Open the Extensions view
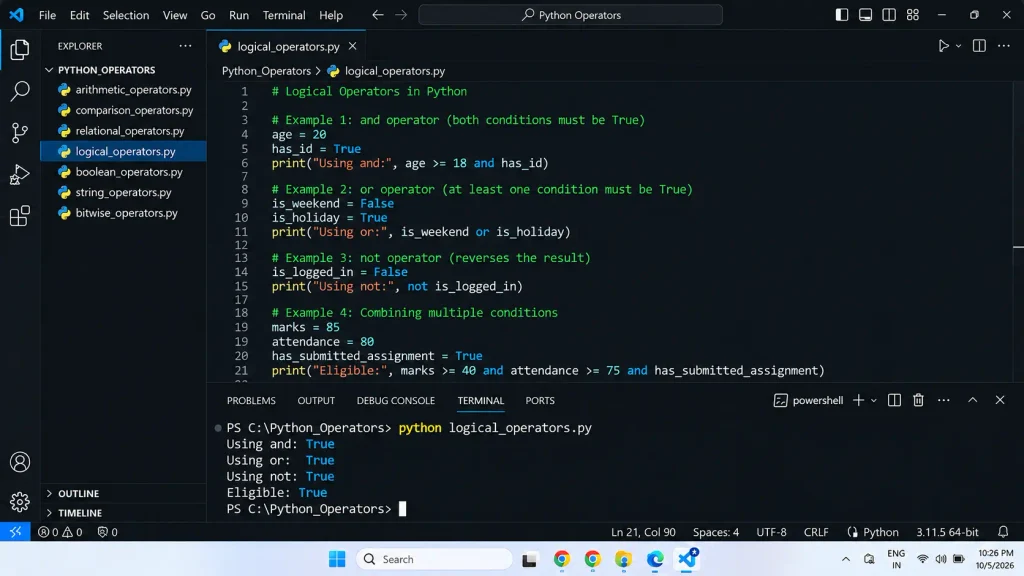Viewport: 1024px width, 576px height. [x=20, y=216]
